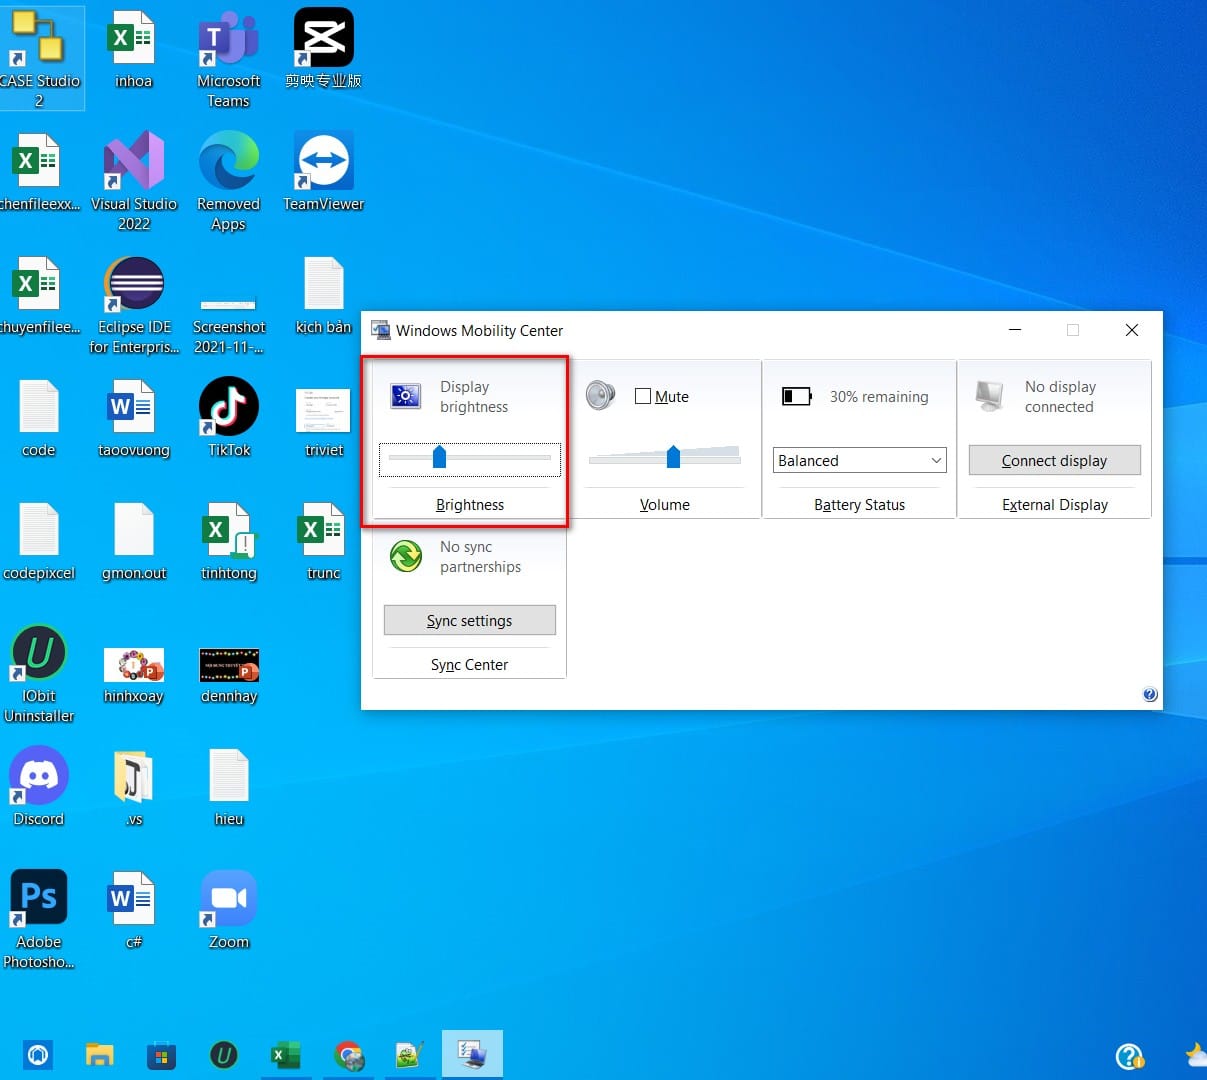Open File Explorer from the taskbar

[99, 1055]
